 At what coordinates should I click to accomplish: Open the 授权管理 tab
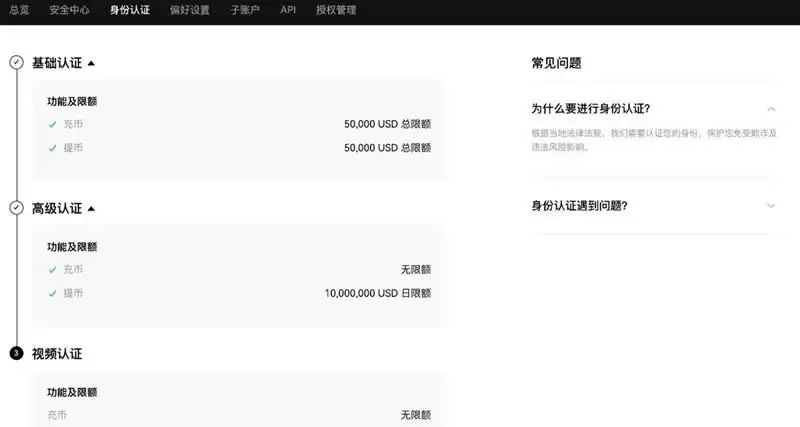pos(335,10)
